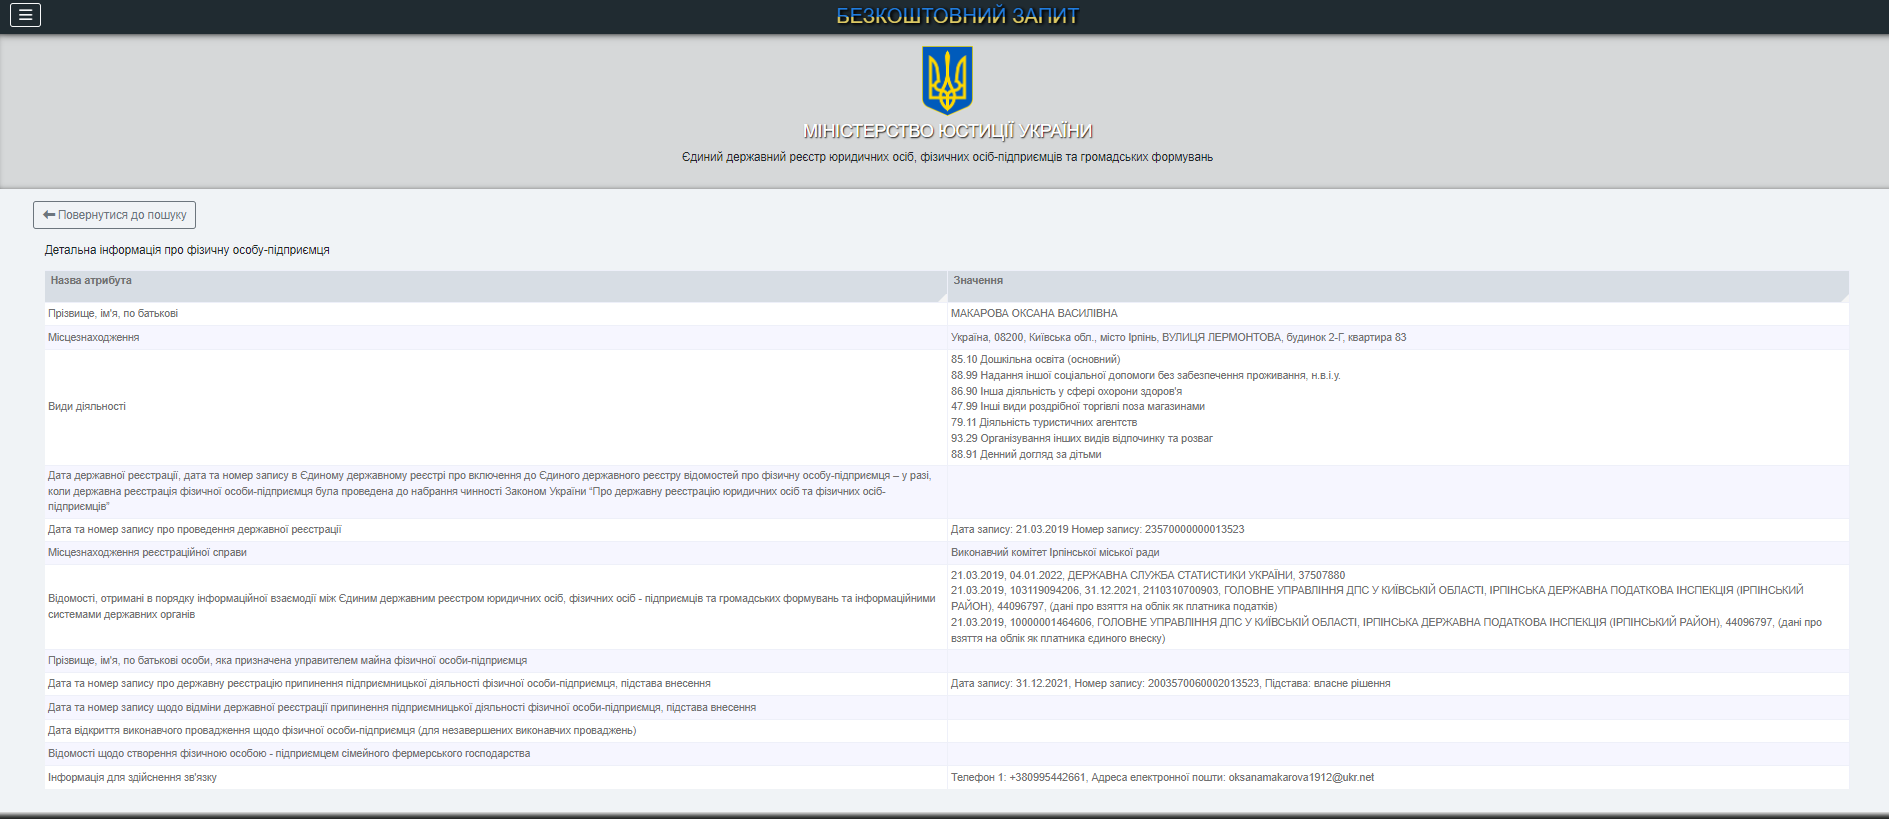Viewport: 1889px width, 819px height.
Task: Click the "БЕЗКОШТОВНИЙ ЗАПИТ" page title
Action: [x=957, y=16]
